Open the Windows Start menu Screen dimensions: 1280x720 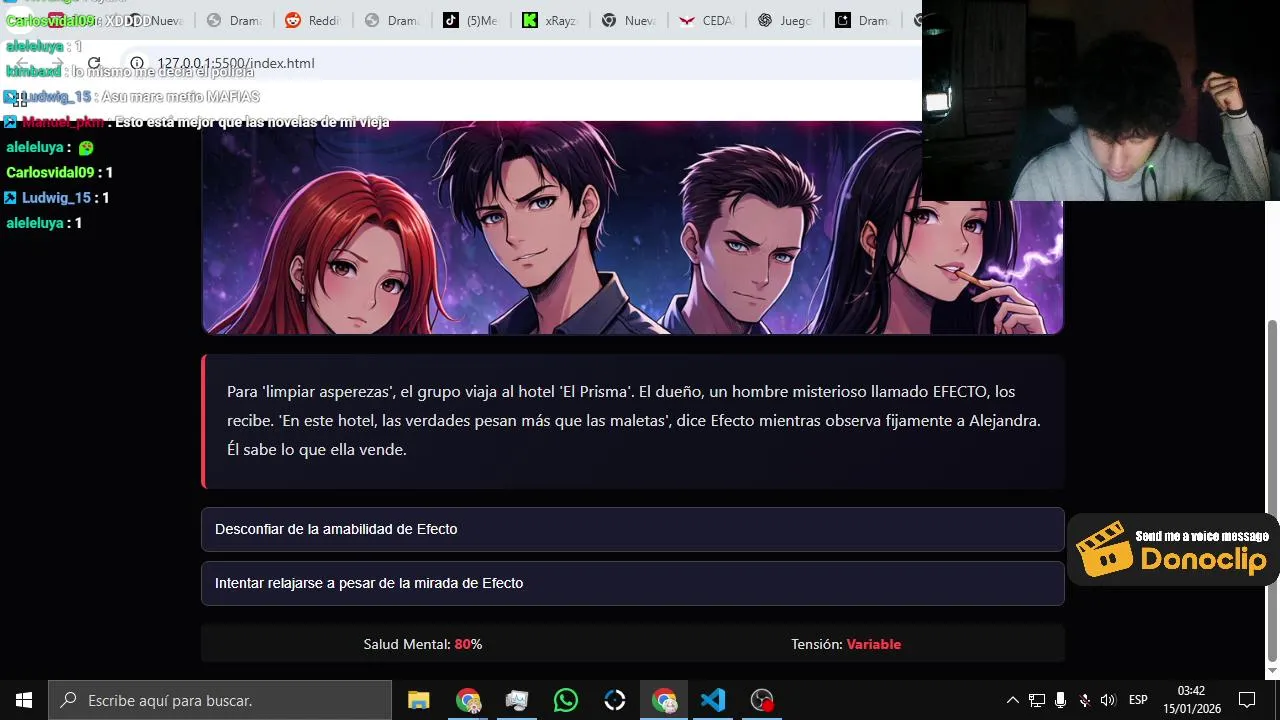24,700
